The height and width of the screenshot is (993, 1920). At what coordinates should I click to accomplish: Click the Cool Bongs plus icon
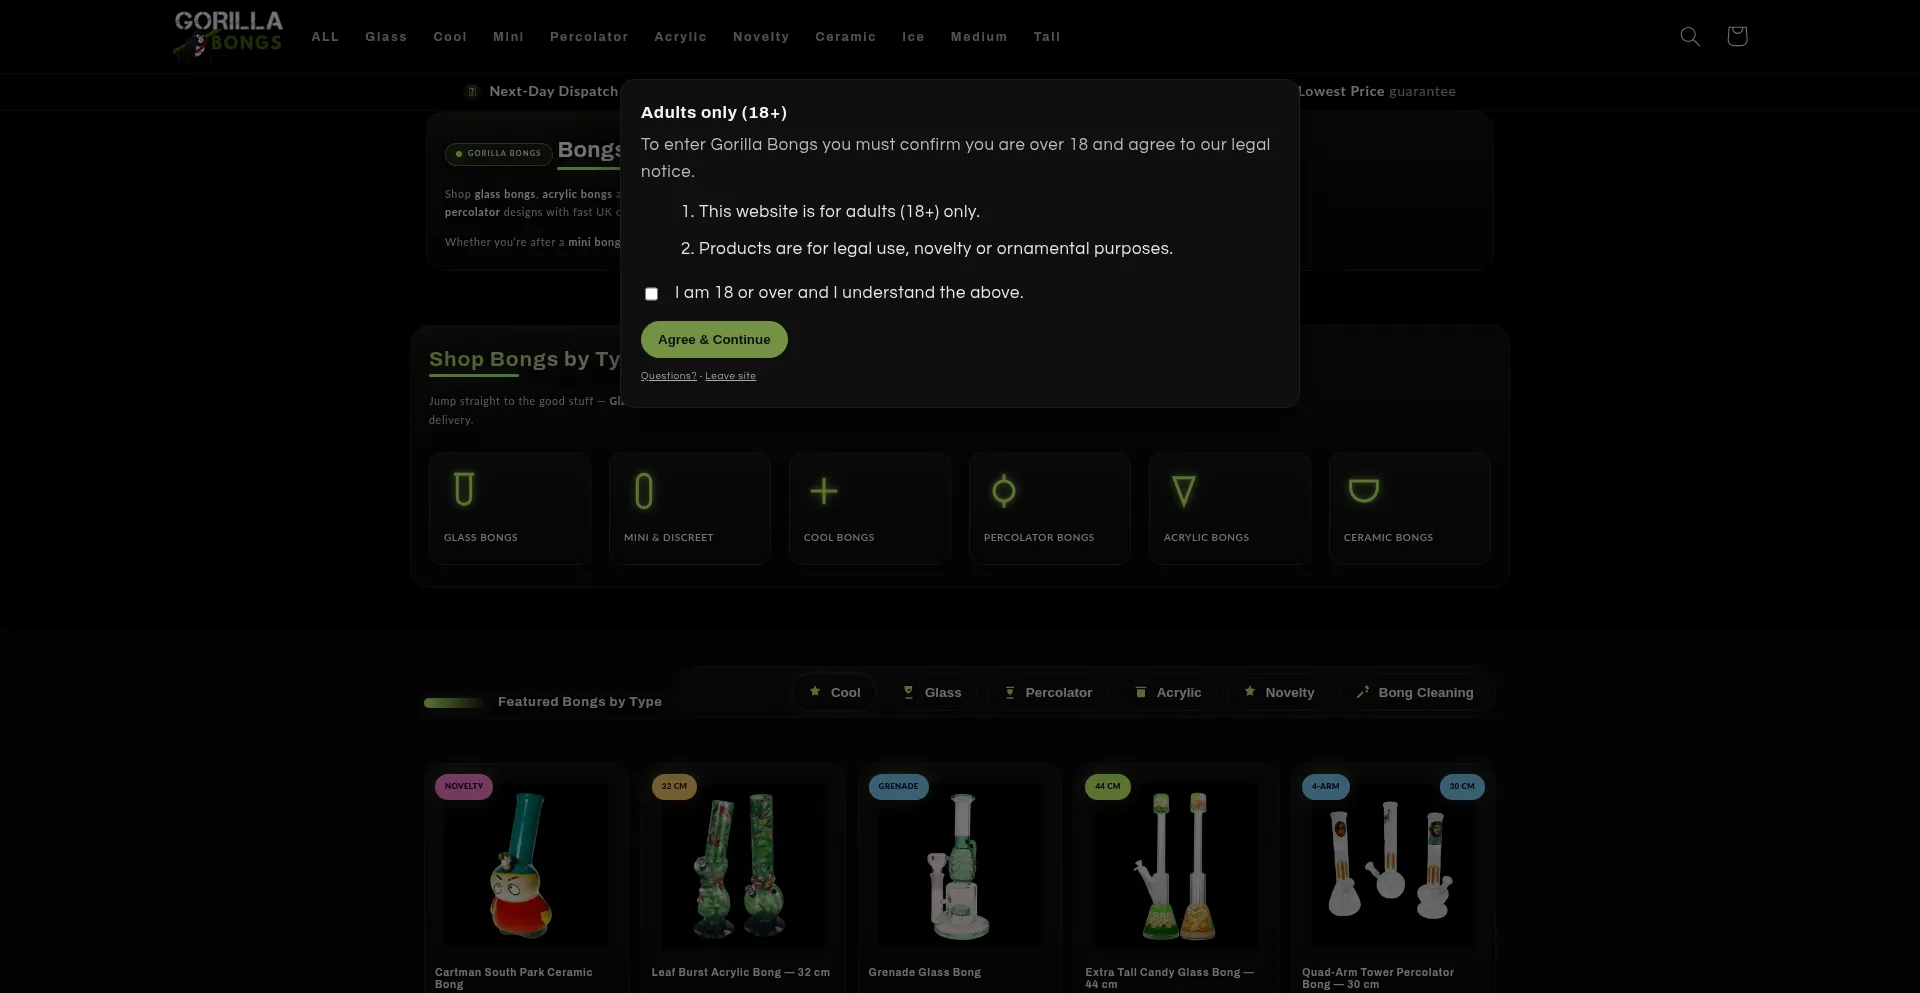[x=824, y=491]
